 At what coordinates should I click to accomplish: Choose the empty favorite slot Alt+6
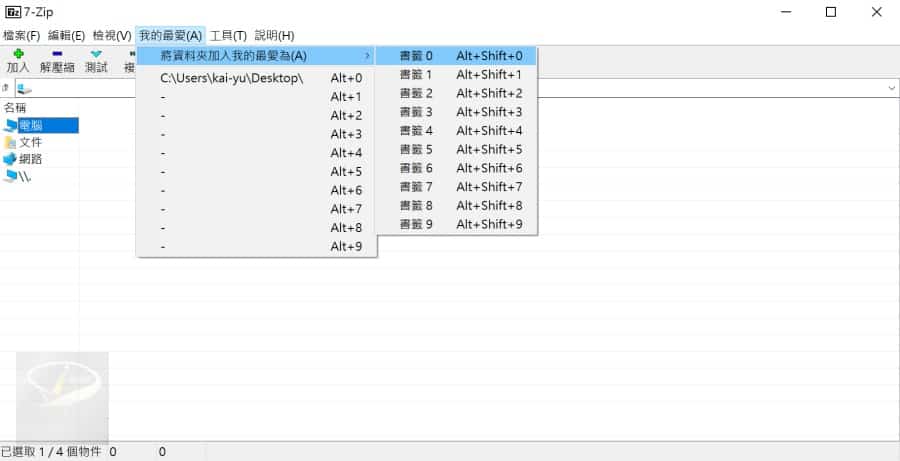(x=257, y=190)
